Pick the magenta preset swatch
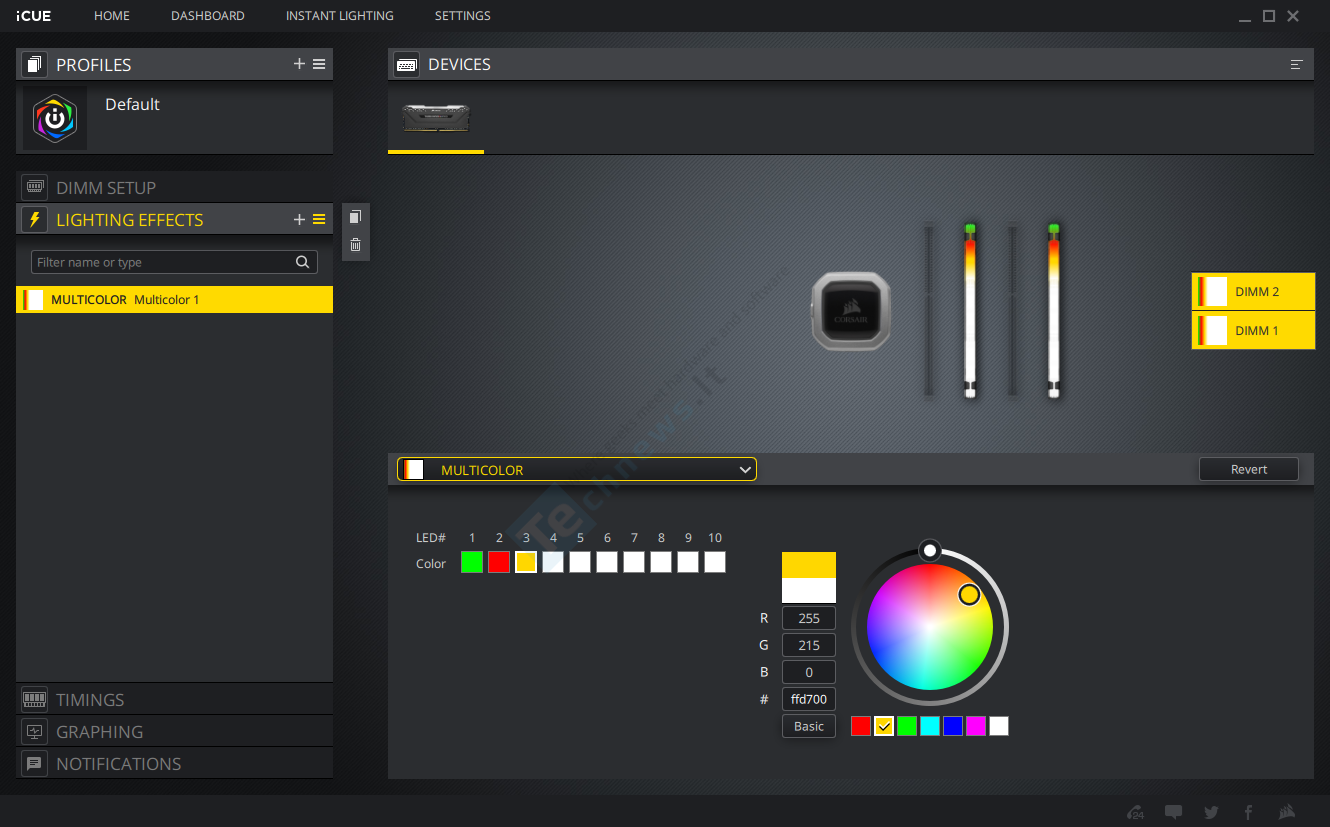Image resolution: width=1330 pixels, height=827 pixels. coord(976,726)
